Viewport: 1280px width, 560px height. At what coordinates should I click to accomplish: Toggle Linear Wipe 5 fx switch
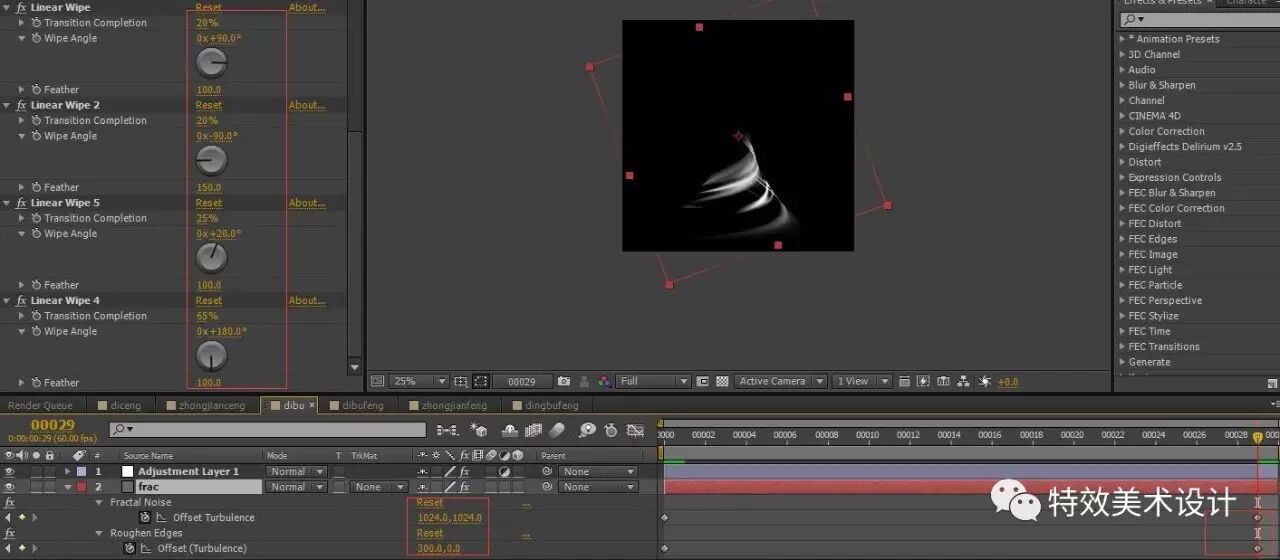pos(21,203)
